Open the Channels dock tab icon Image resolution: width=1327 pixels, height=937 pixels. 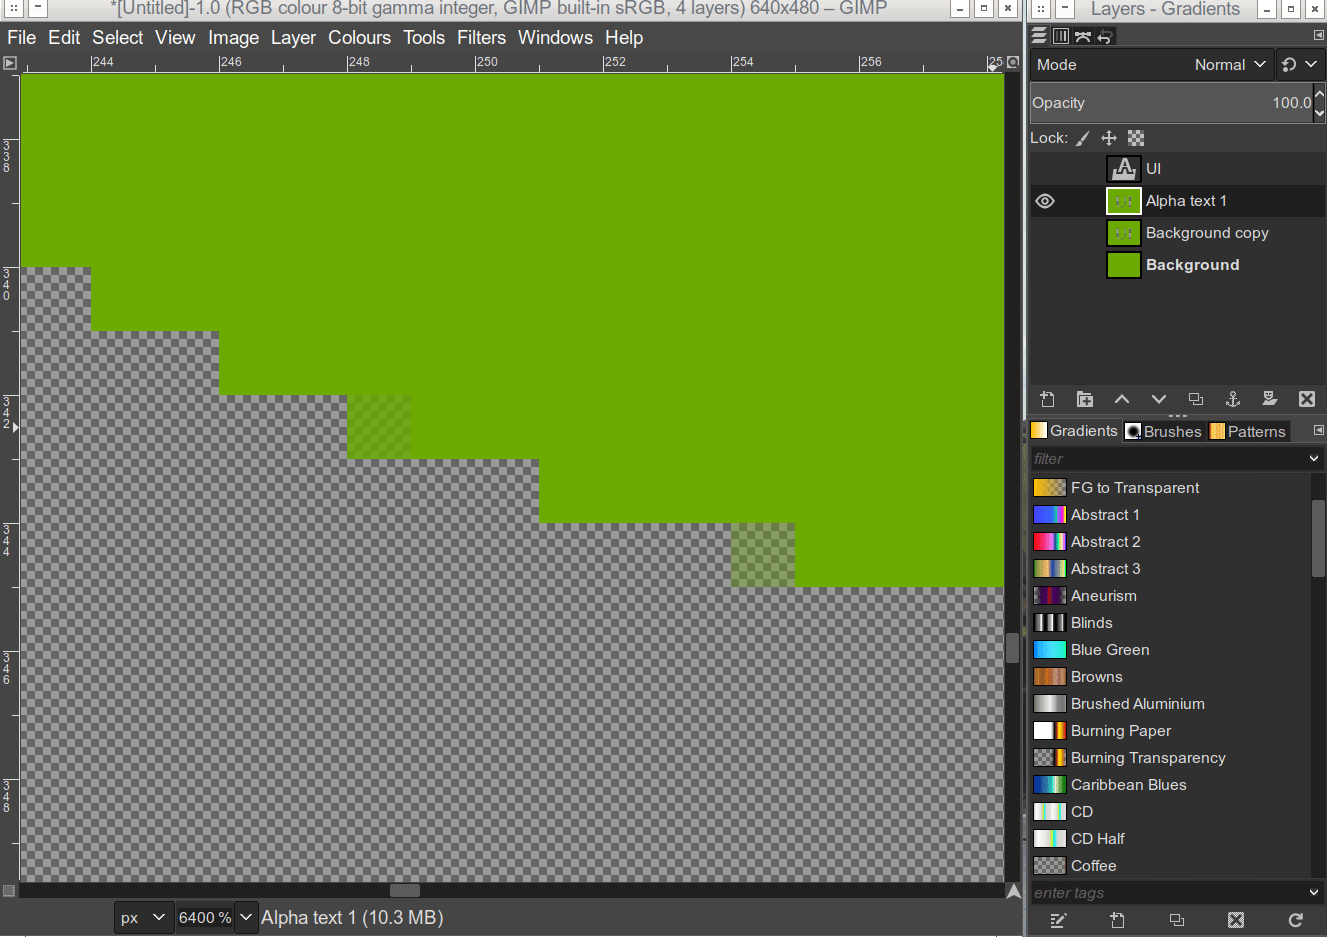point(1061,36)
